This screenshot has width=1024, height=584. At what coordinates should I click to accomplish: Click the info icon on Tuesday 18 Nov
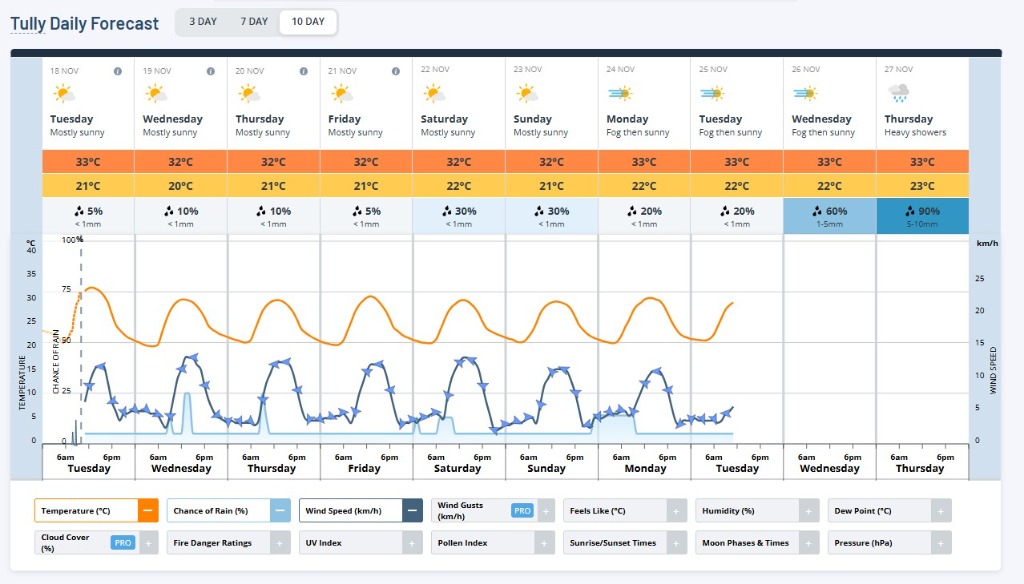117,71
